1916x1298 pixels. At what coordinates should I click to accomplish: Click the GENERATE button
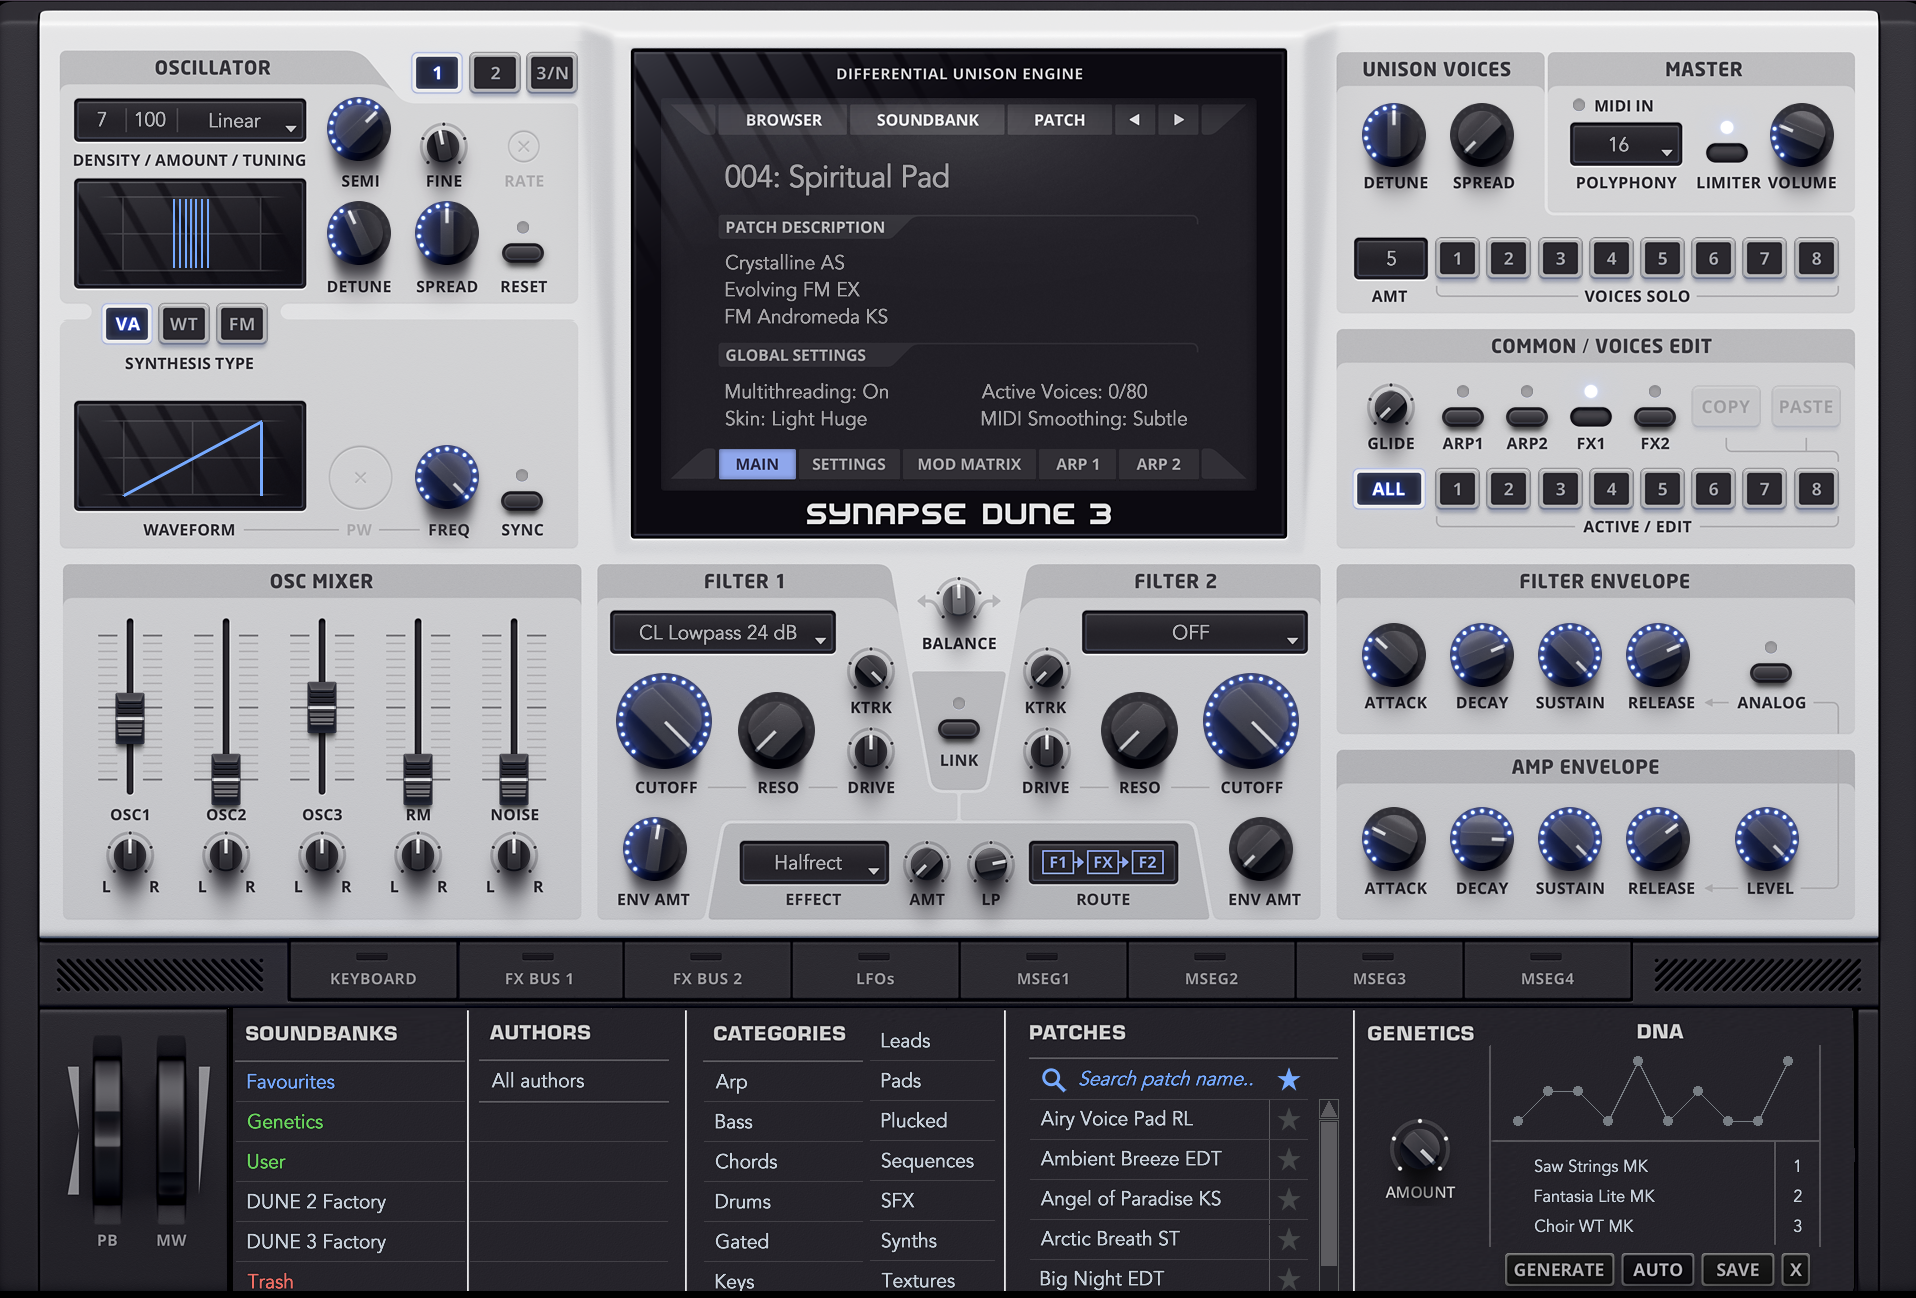pos(1558,1269)
